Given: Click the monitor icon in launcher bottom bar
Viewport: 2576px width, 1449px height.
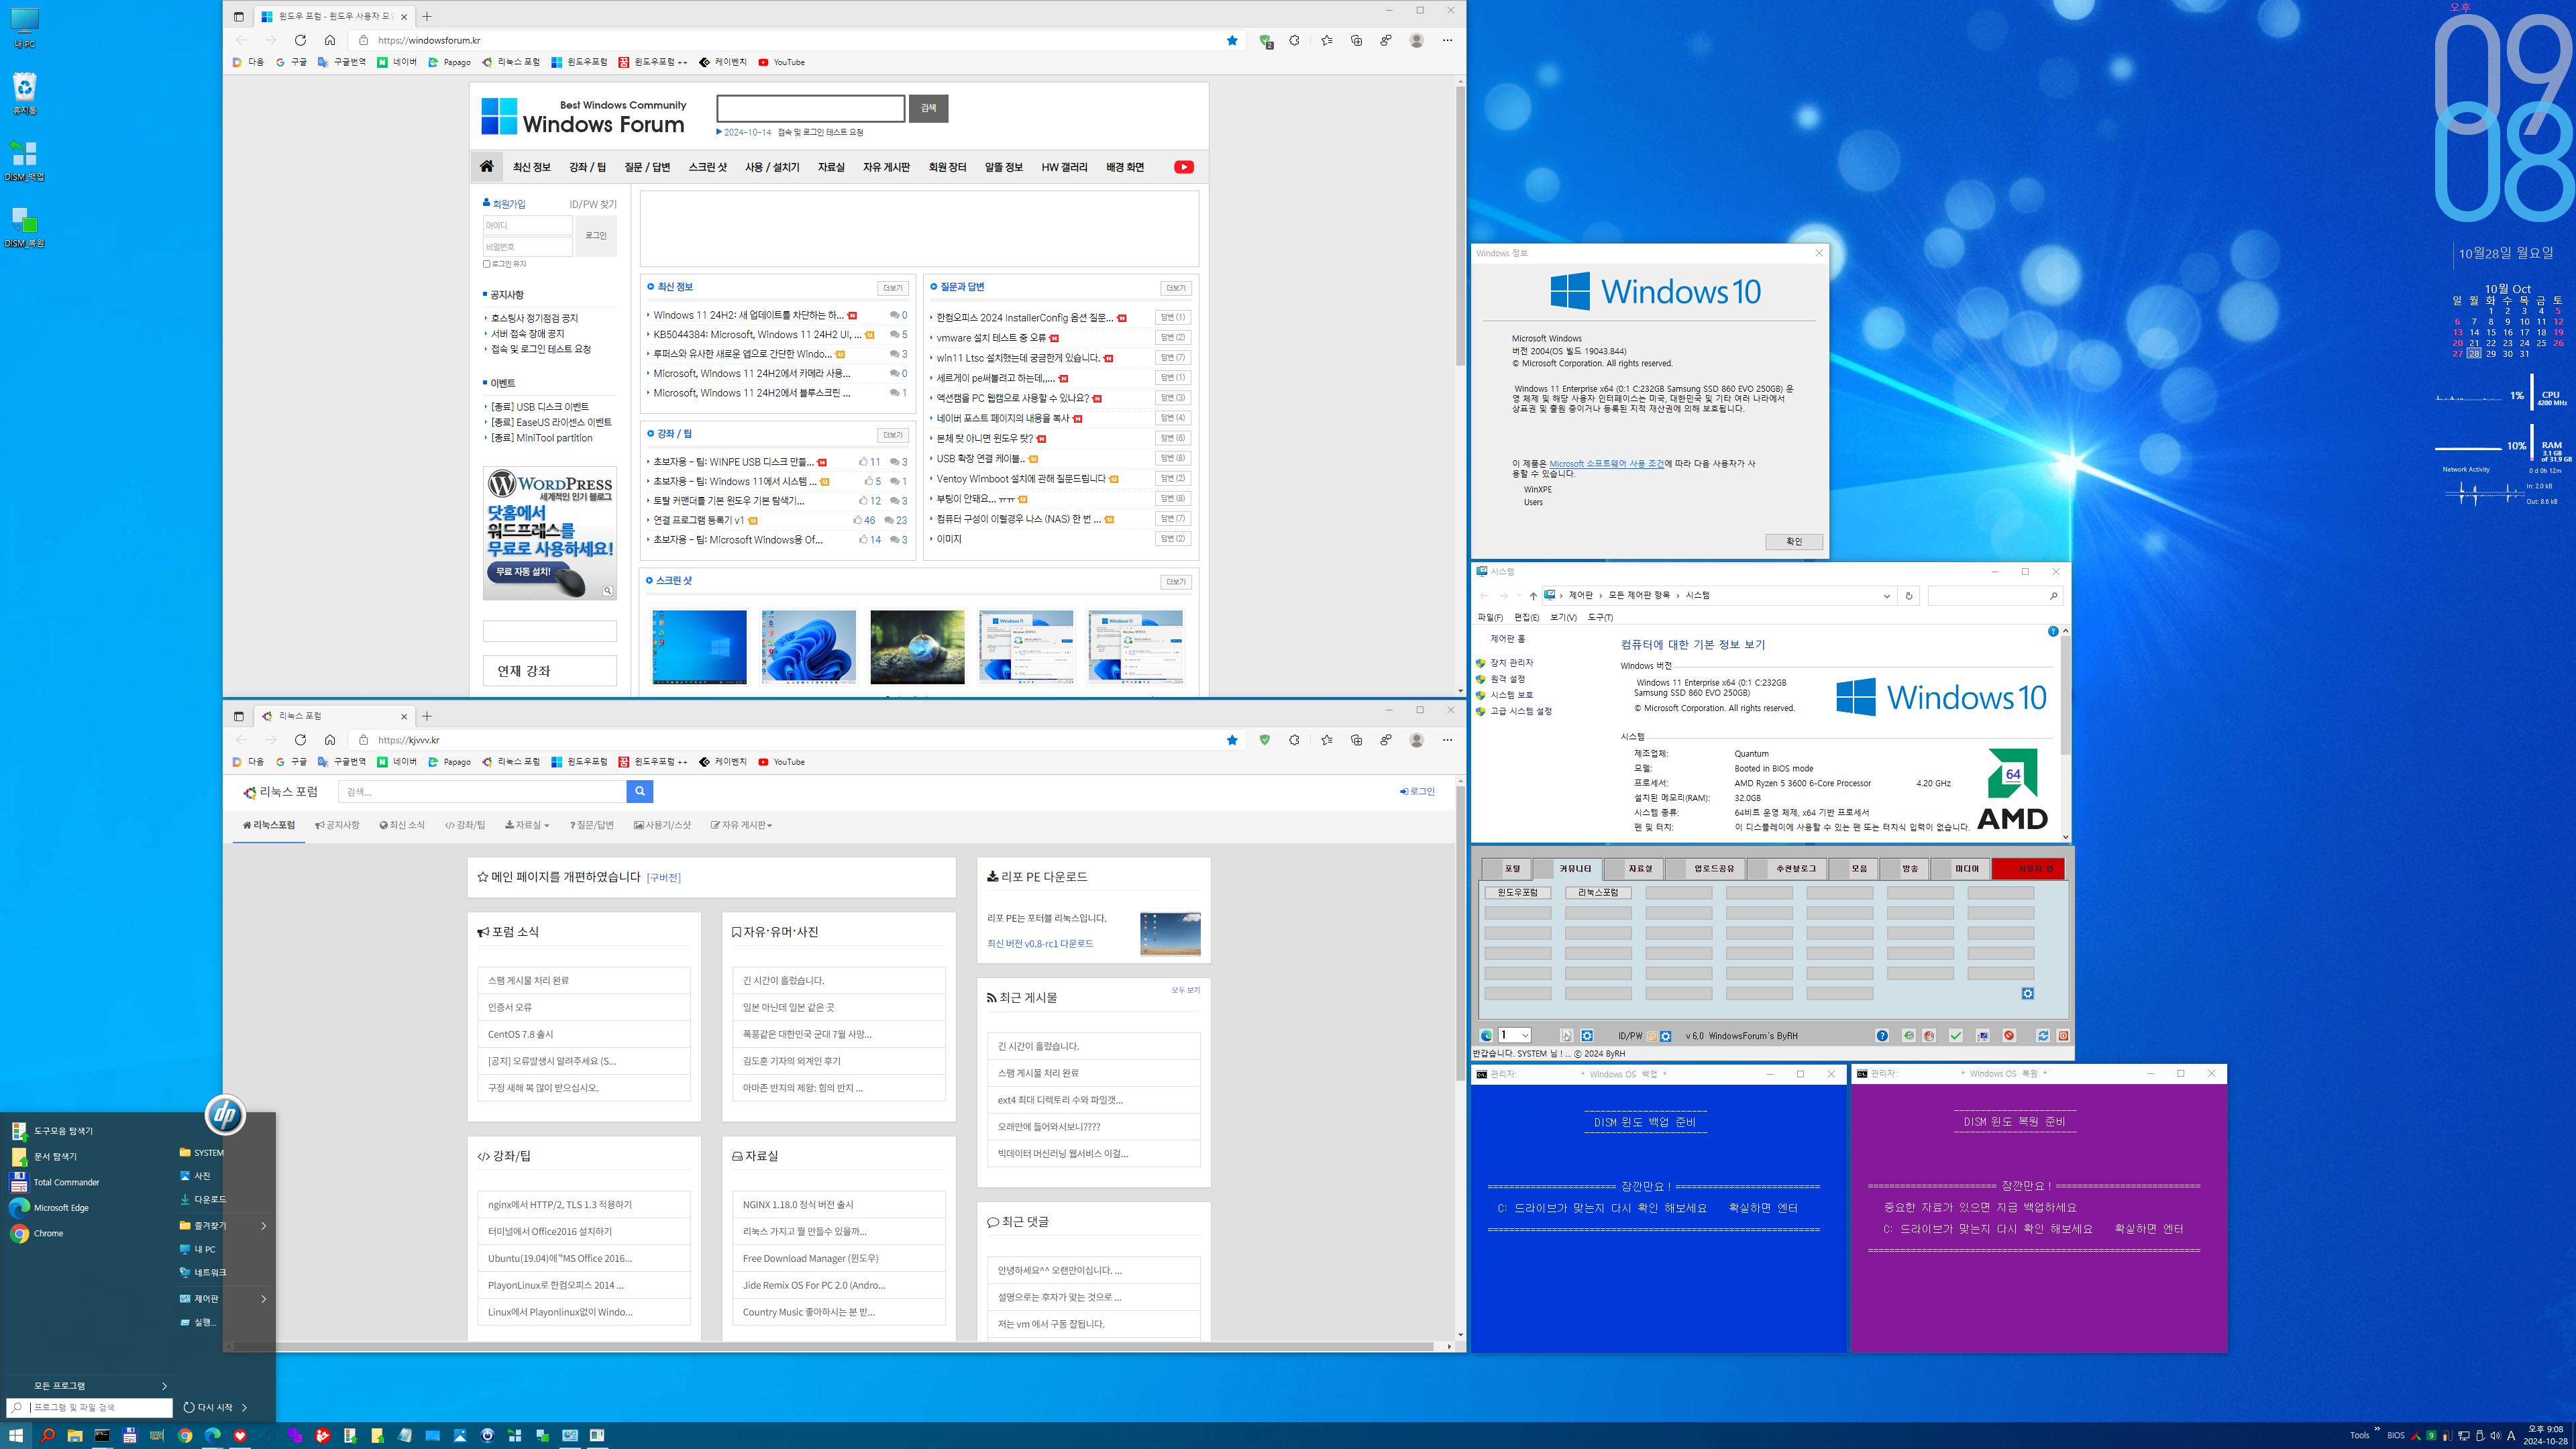Looking at the screenshot, I should point(1983,1036).
